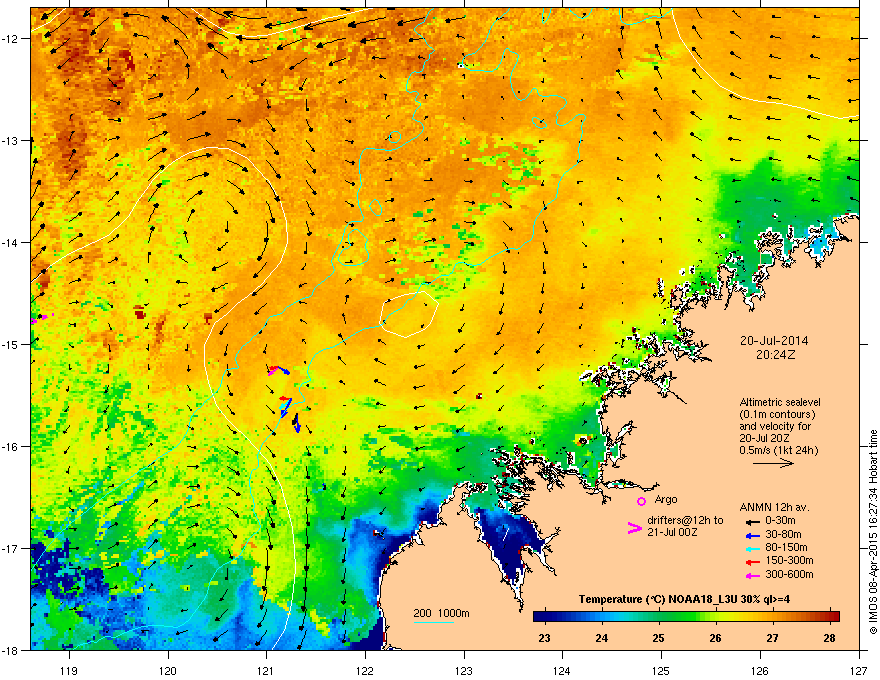This screenshot has height=680, width=880.
Task: Click the 'drifters@12h to' legend label
Action: 685,521
